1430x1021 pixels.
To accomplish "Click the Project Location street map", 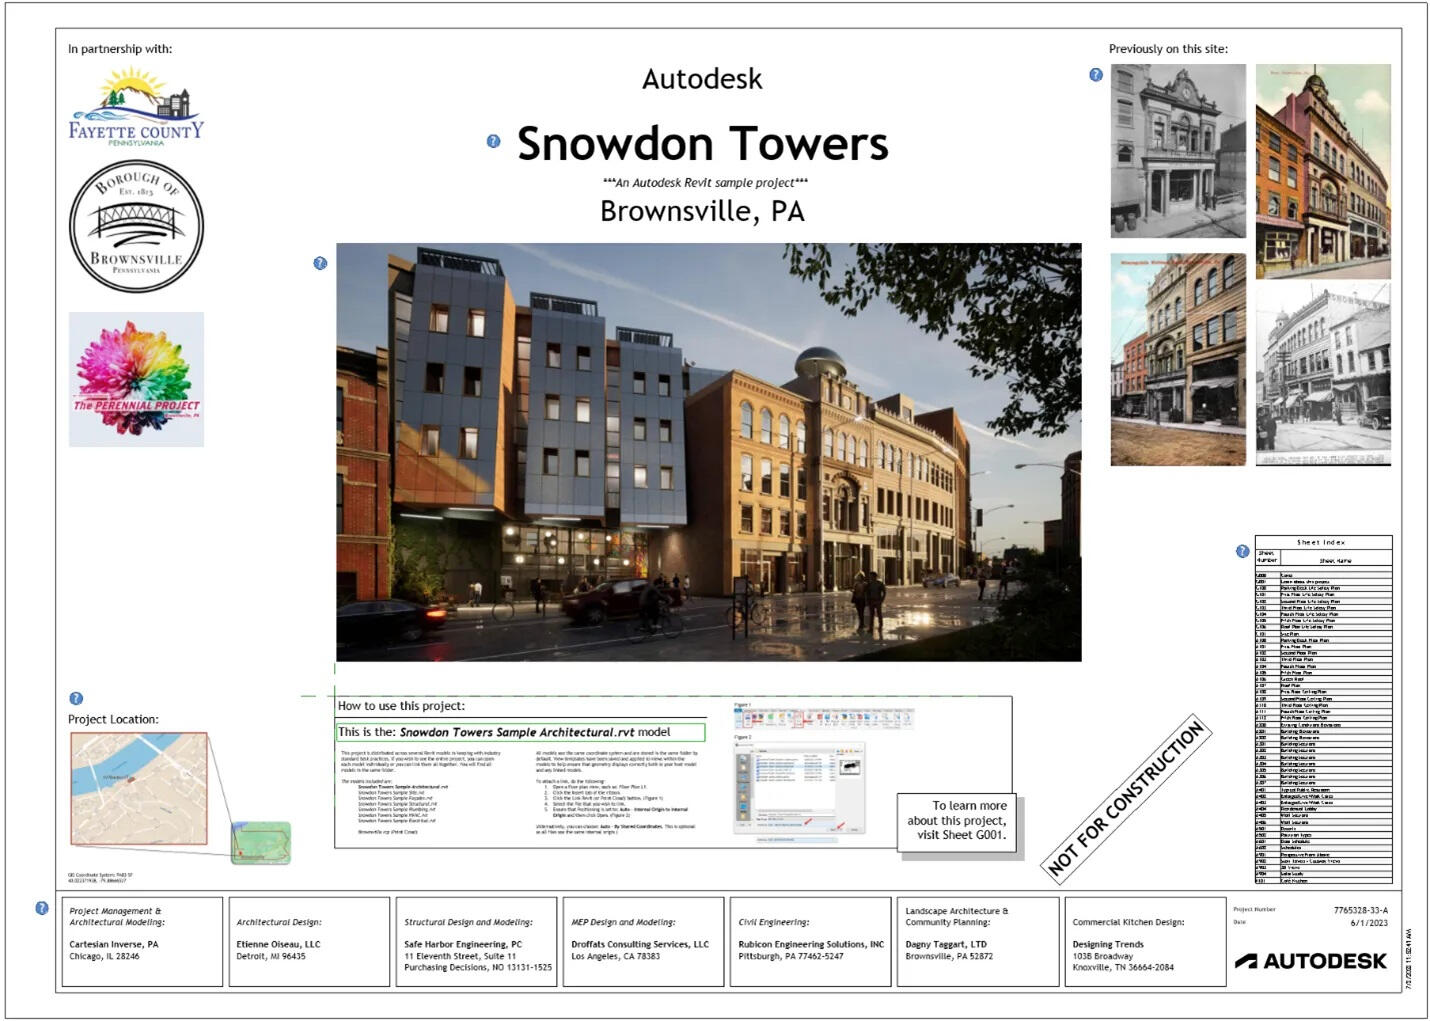I will pos(138,788).
